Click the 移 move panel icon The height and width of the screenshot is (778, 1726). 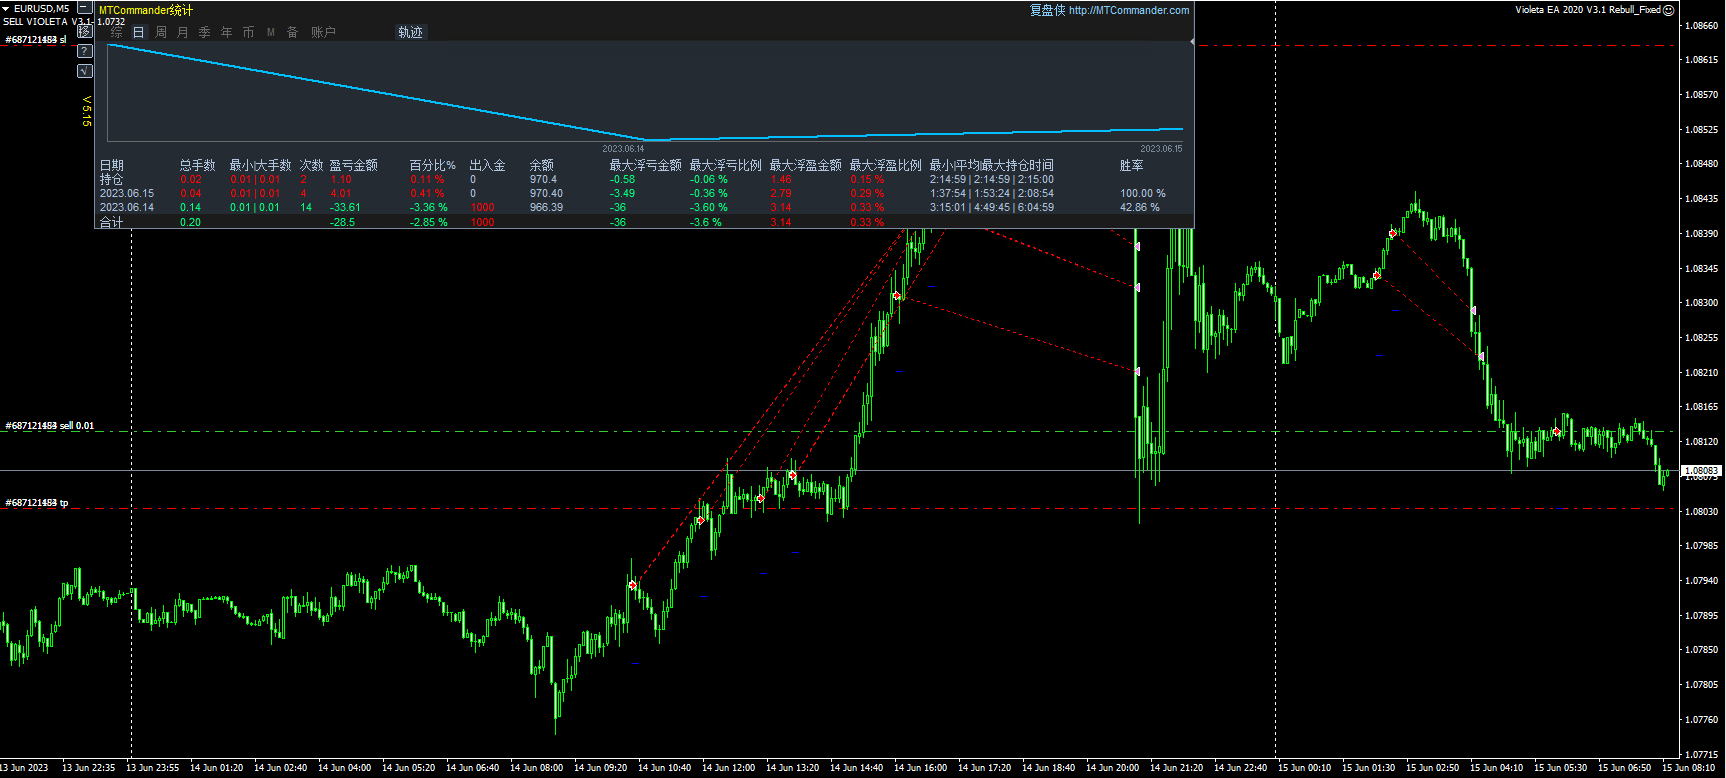pyautogui.click(x=85, y=31)
